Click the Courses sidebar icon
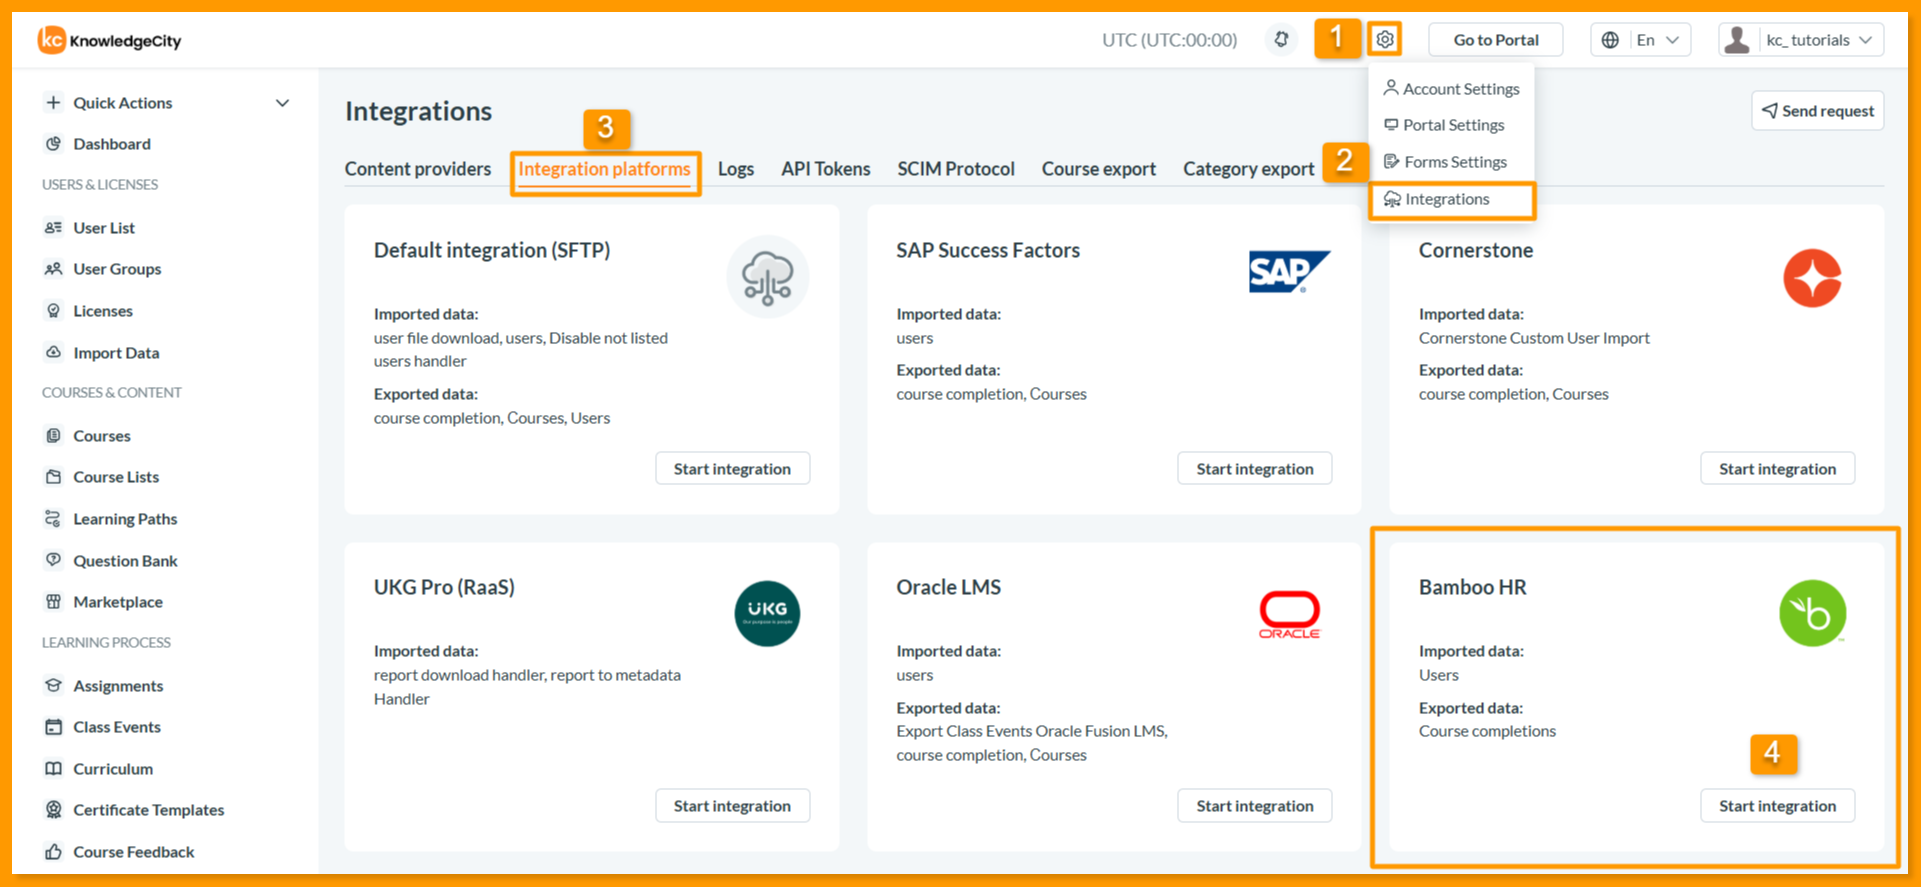 [54, 436]
